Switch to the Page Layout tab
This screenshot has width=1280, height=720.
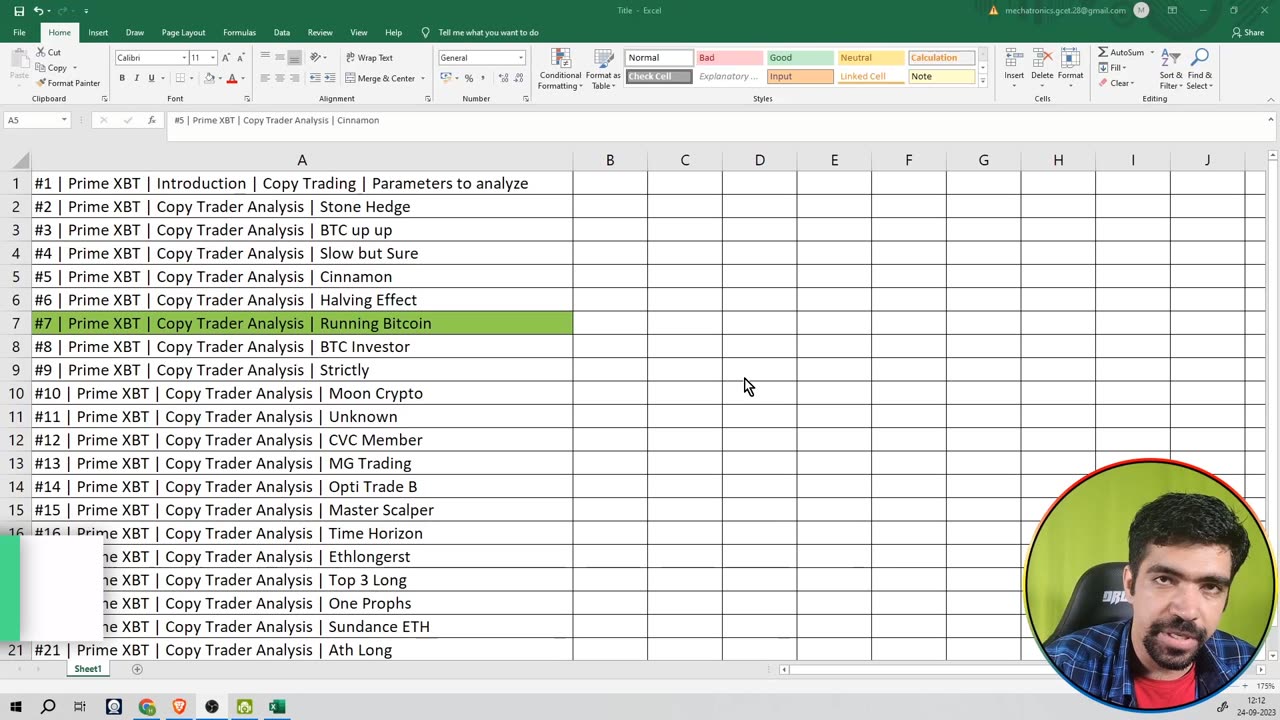pos(183,32)
